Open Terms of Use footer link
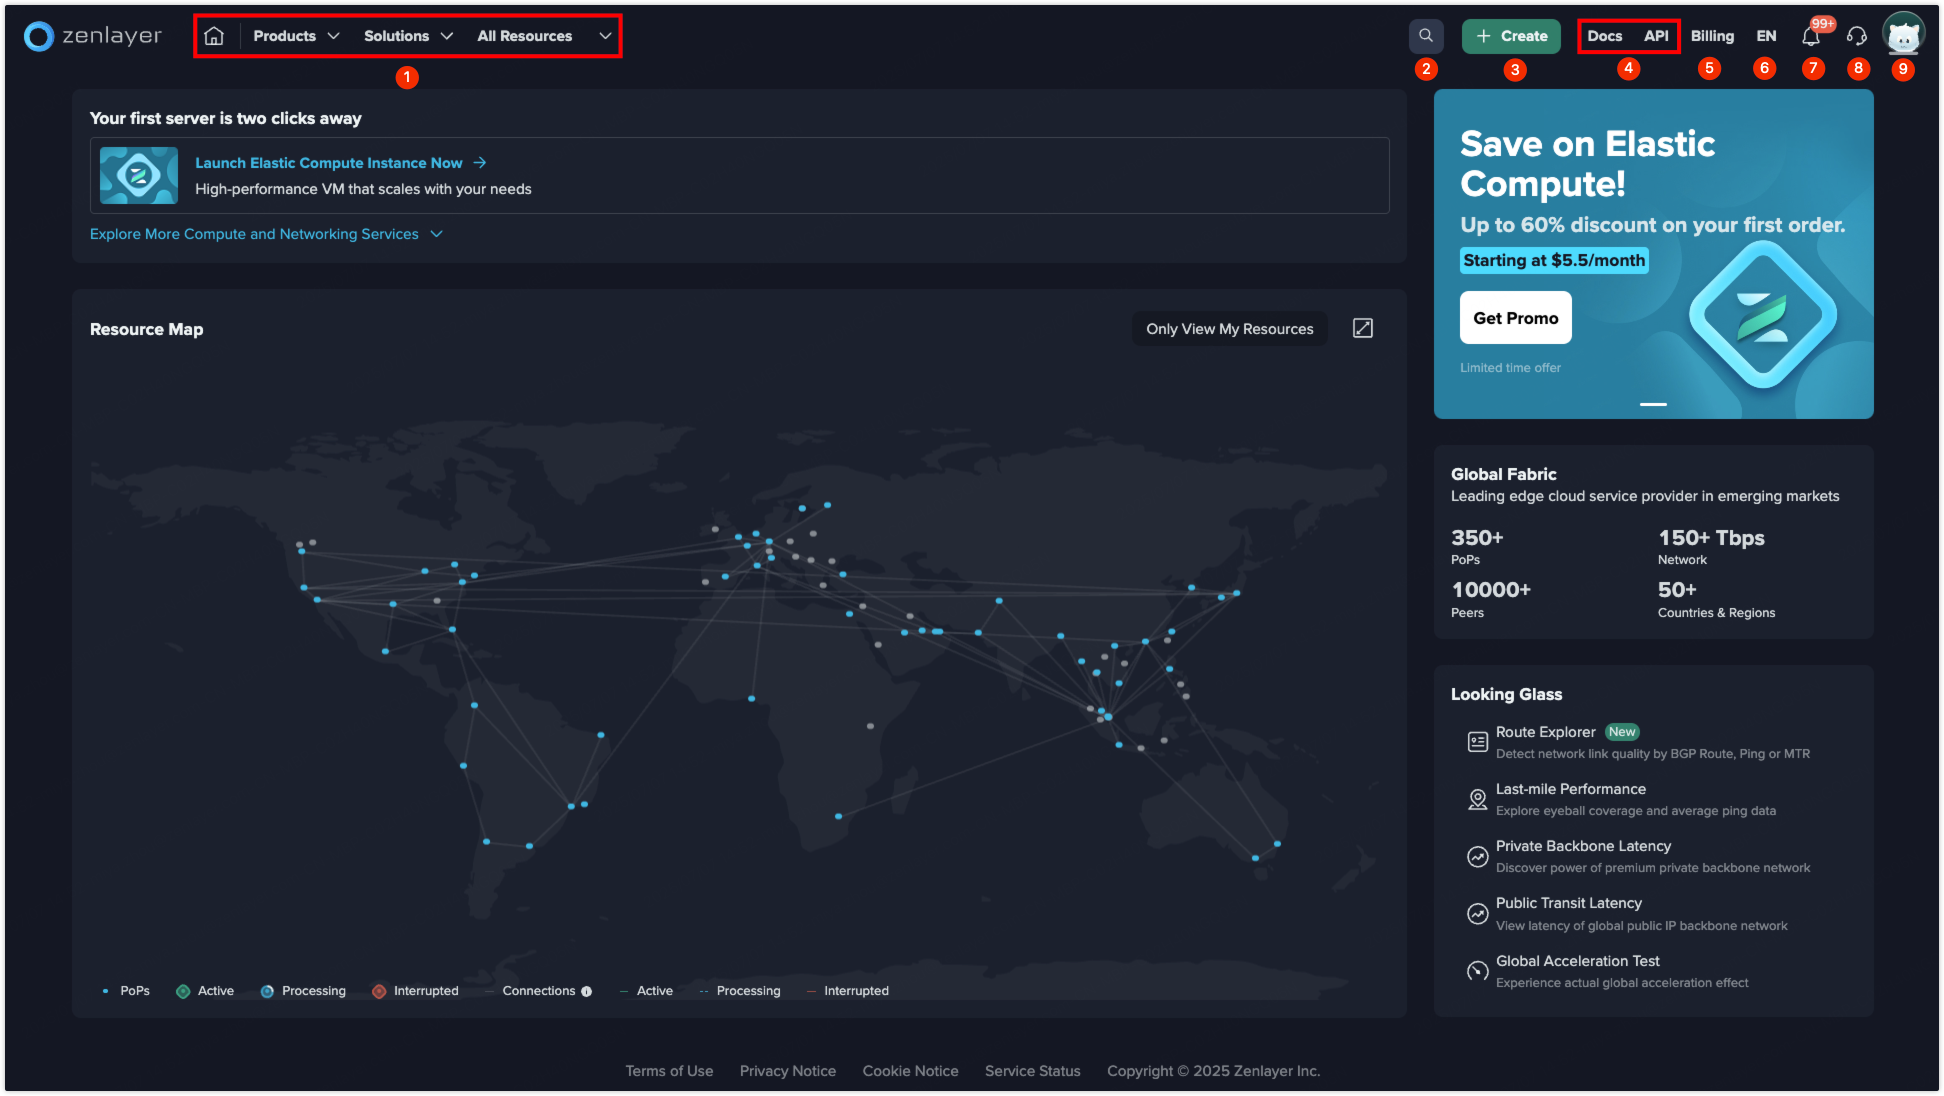The width and height of the screenshot is (1944, 1096). (669, 1071)
